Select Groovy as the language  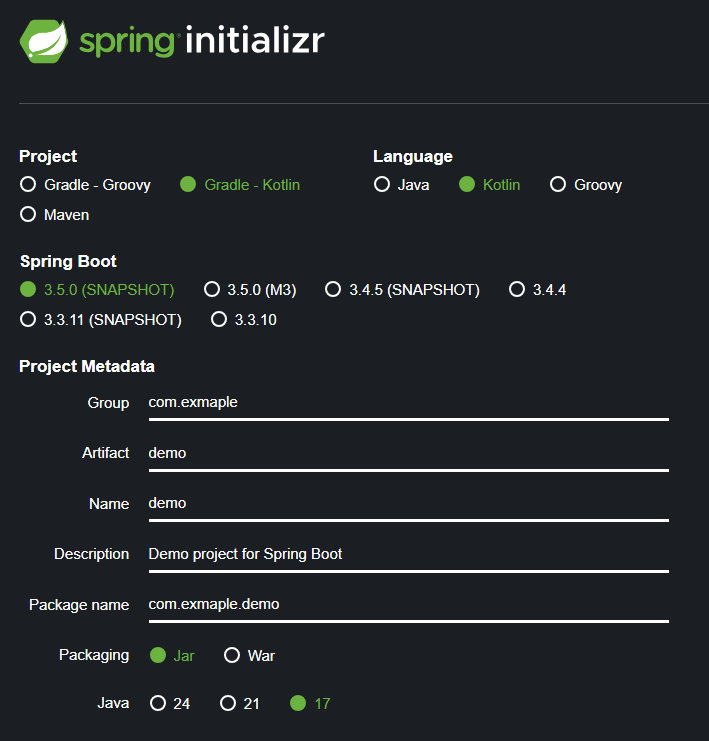point(586,184)
